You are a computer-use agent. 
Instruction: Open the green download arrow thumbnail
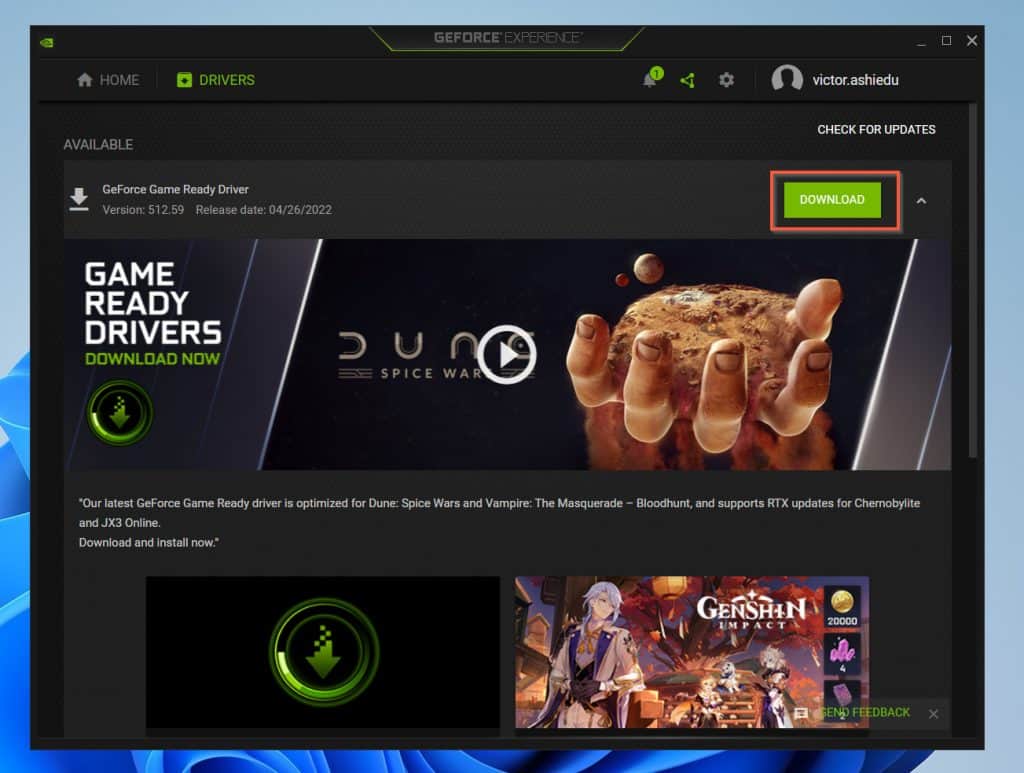pos(323,652)
